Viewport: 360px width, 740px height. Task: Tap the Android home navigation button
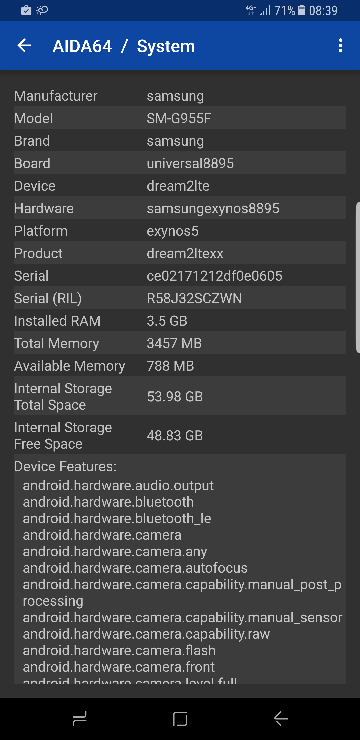coord(180,719)
